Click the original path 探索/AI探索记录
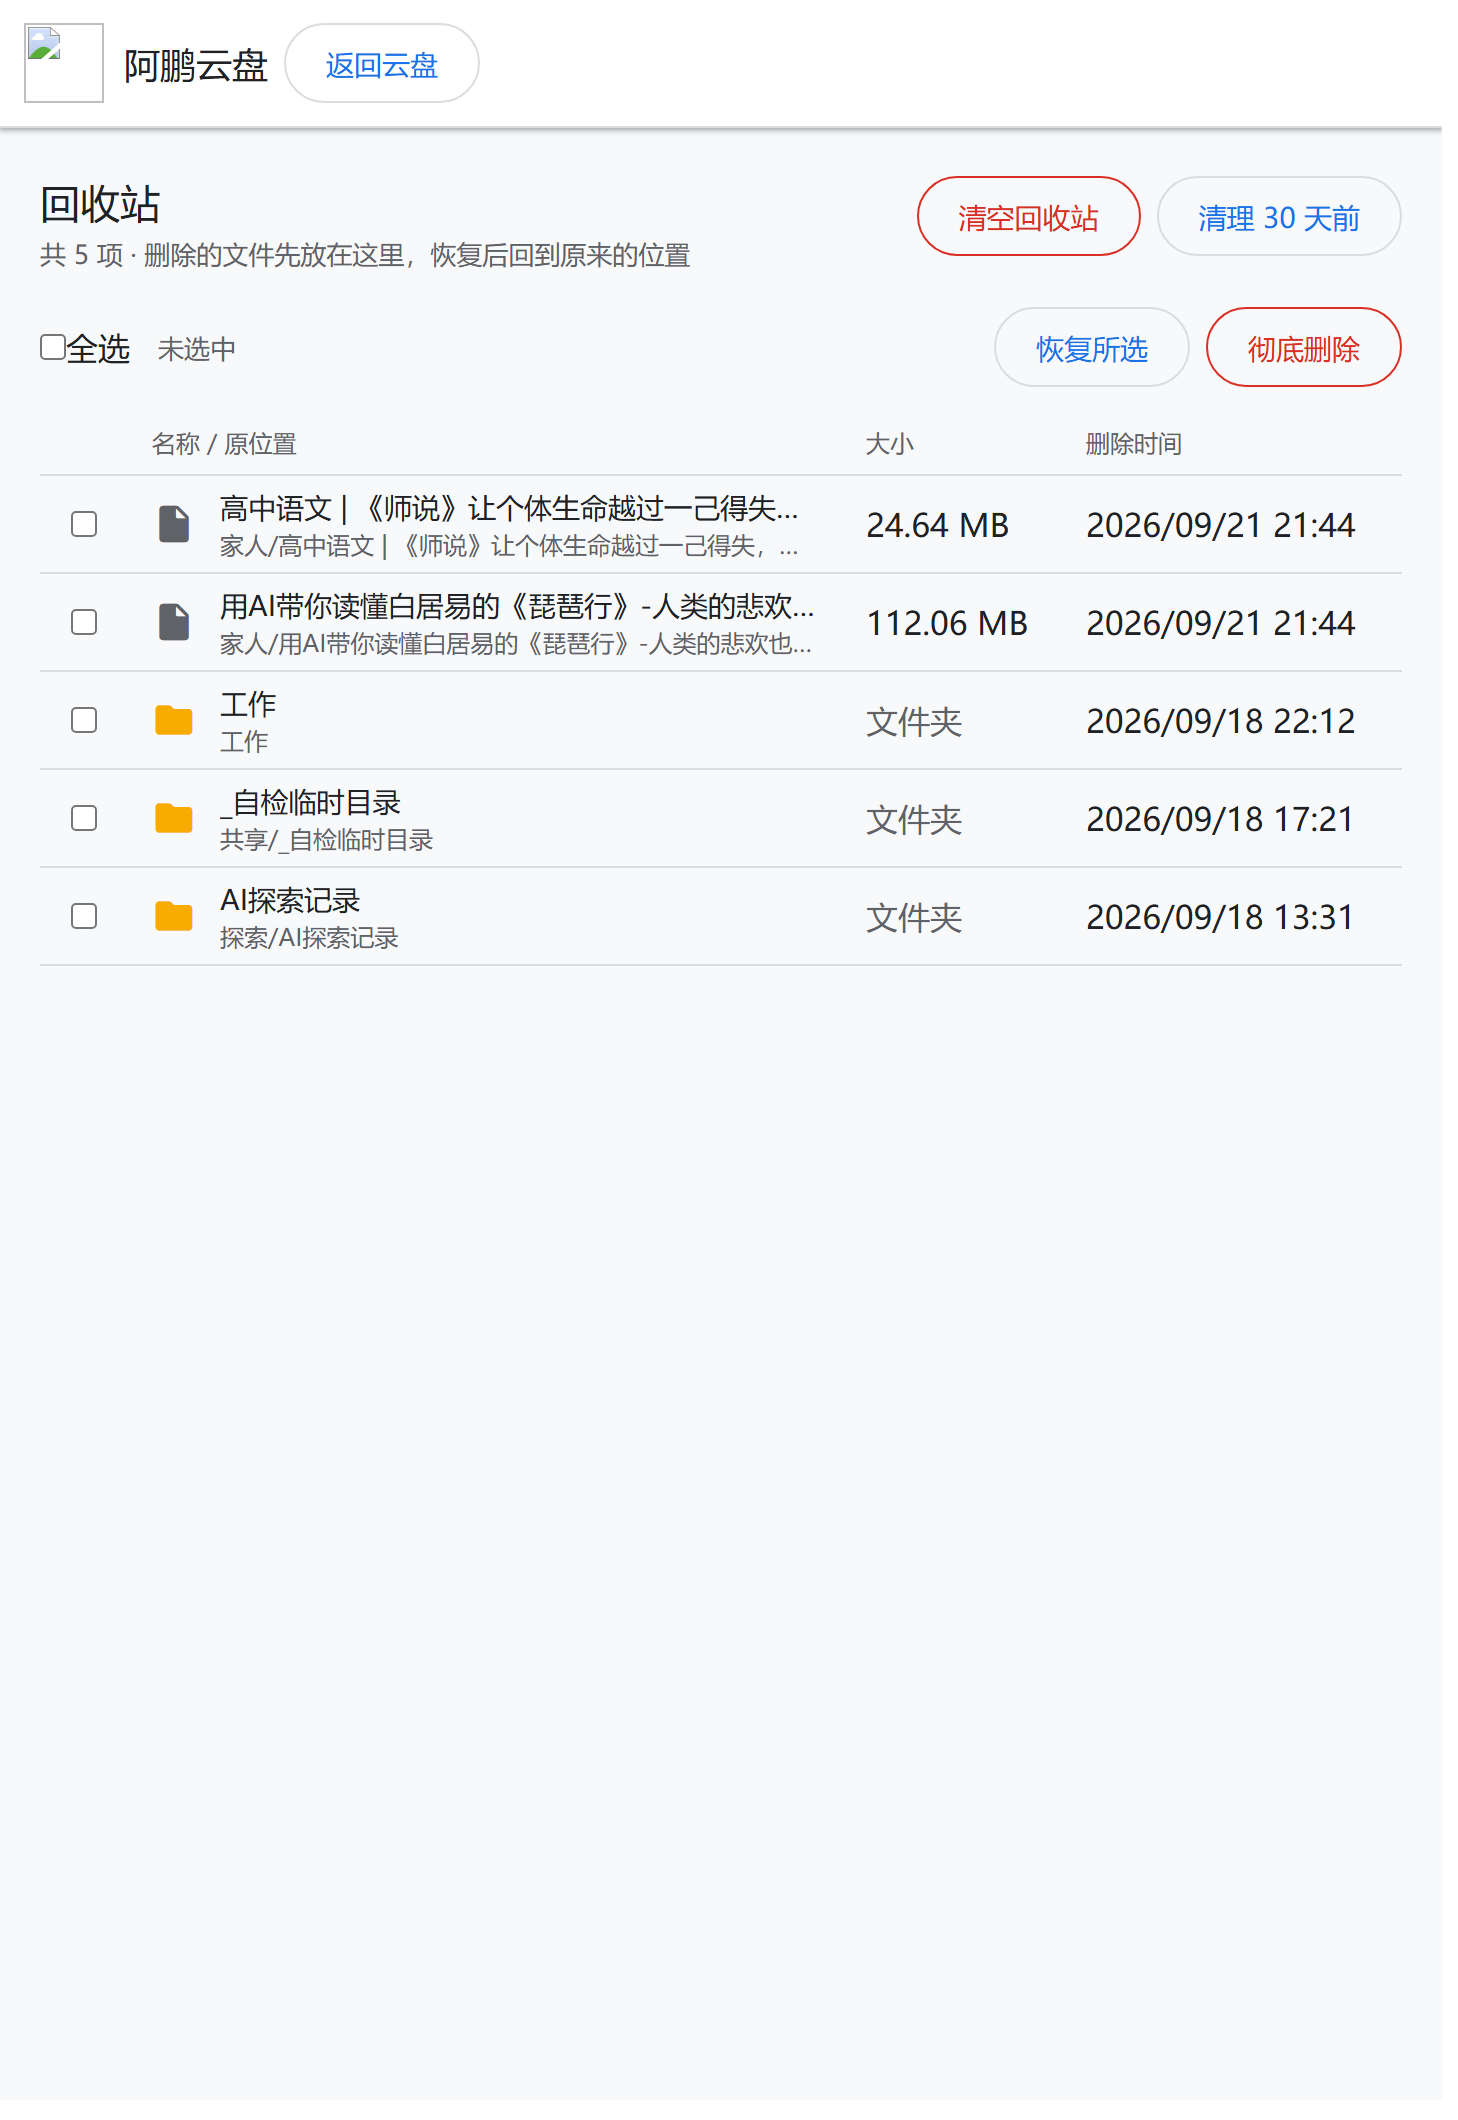Image resolution: width=1458 pixels, height=2120 pixels. click(x=309, y=938)
